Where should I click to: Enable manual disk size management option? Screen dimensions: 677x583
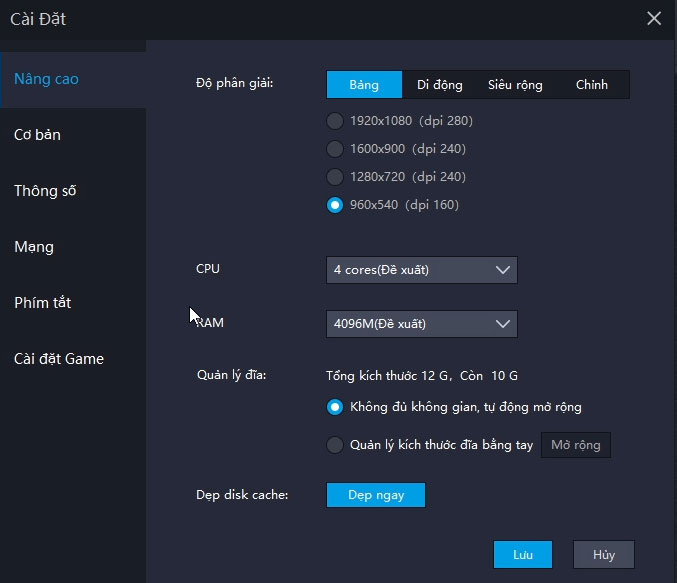[335, 445]
